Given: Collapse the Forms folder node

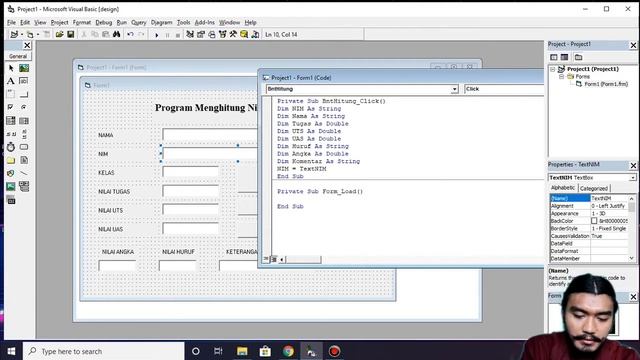Looking at the screenshot, I should point(561,77).
